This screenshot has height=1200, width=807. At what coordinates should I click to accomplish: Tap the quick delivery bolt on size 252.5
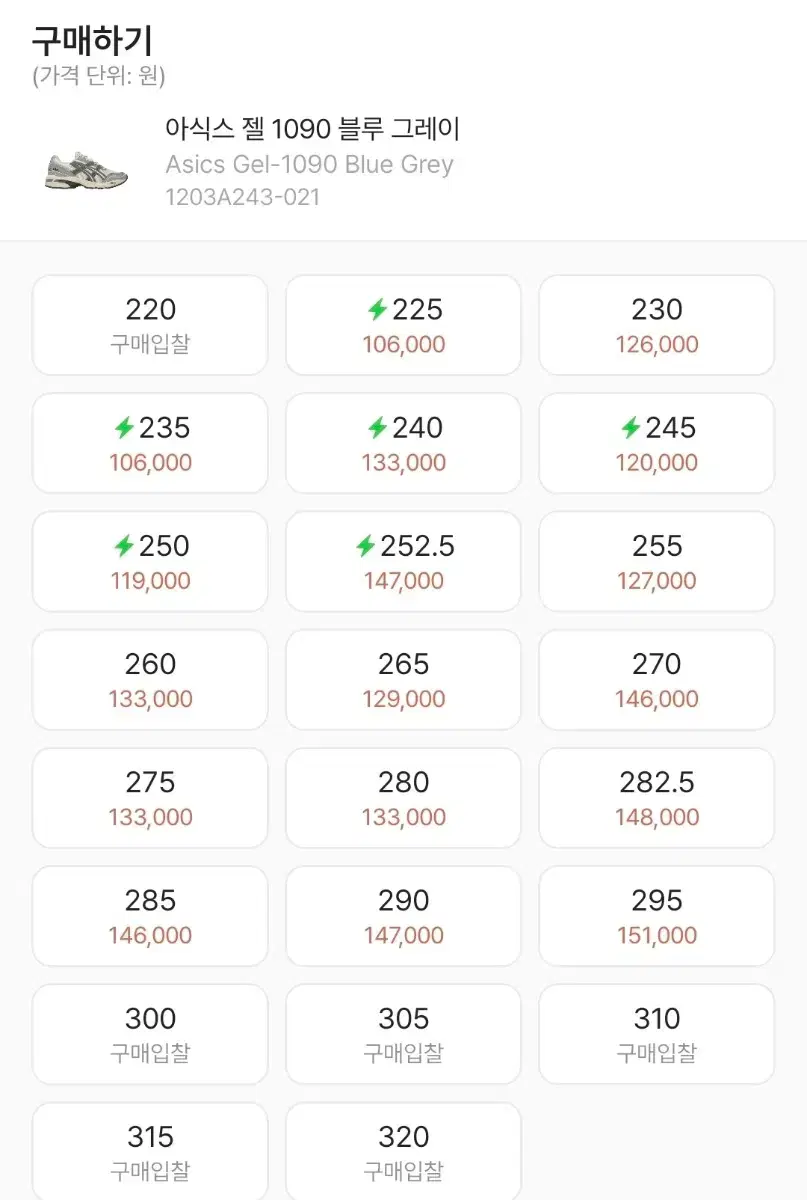(x=366, y=546)
